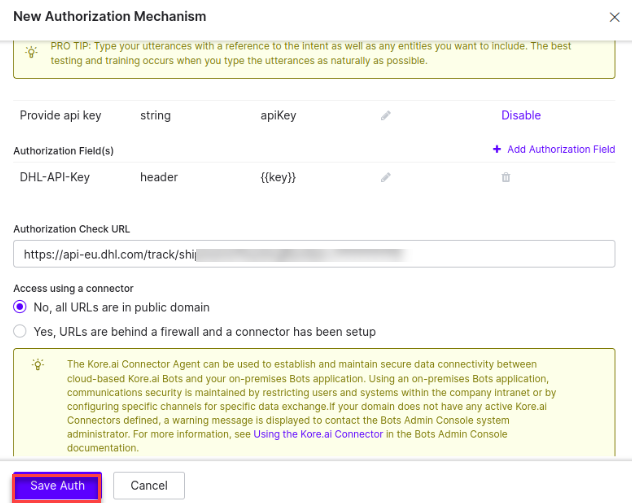632x503 pixels.
Task: Click the header field type
Action: (x=159, y=177)
